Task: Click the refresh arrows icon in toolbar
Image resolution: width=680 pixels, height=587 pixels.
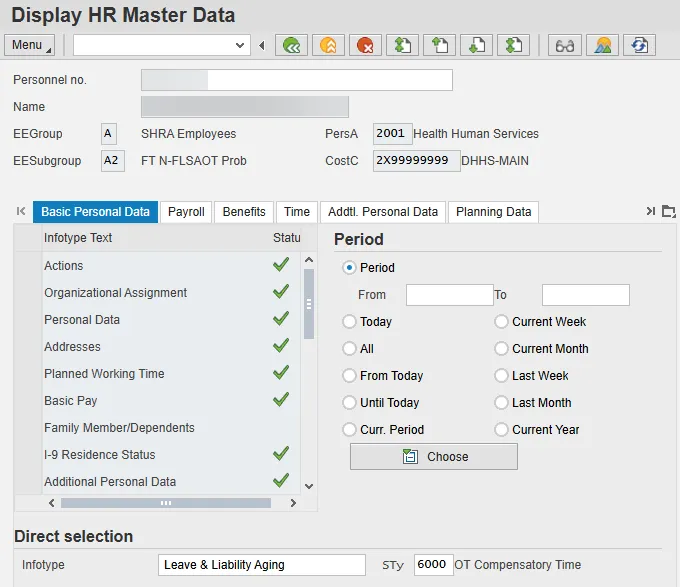Action: pyautogui.click(x=639, y=45)
